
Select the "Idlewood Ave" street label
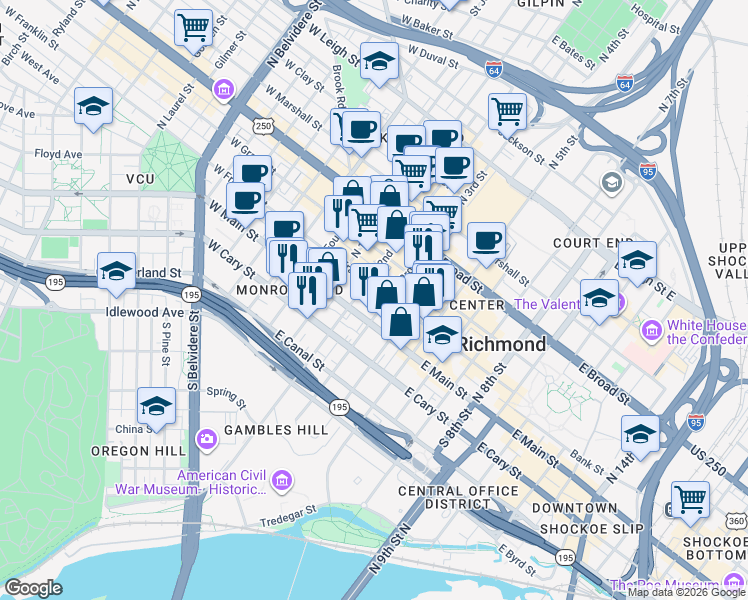[x=145, y=312]
